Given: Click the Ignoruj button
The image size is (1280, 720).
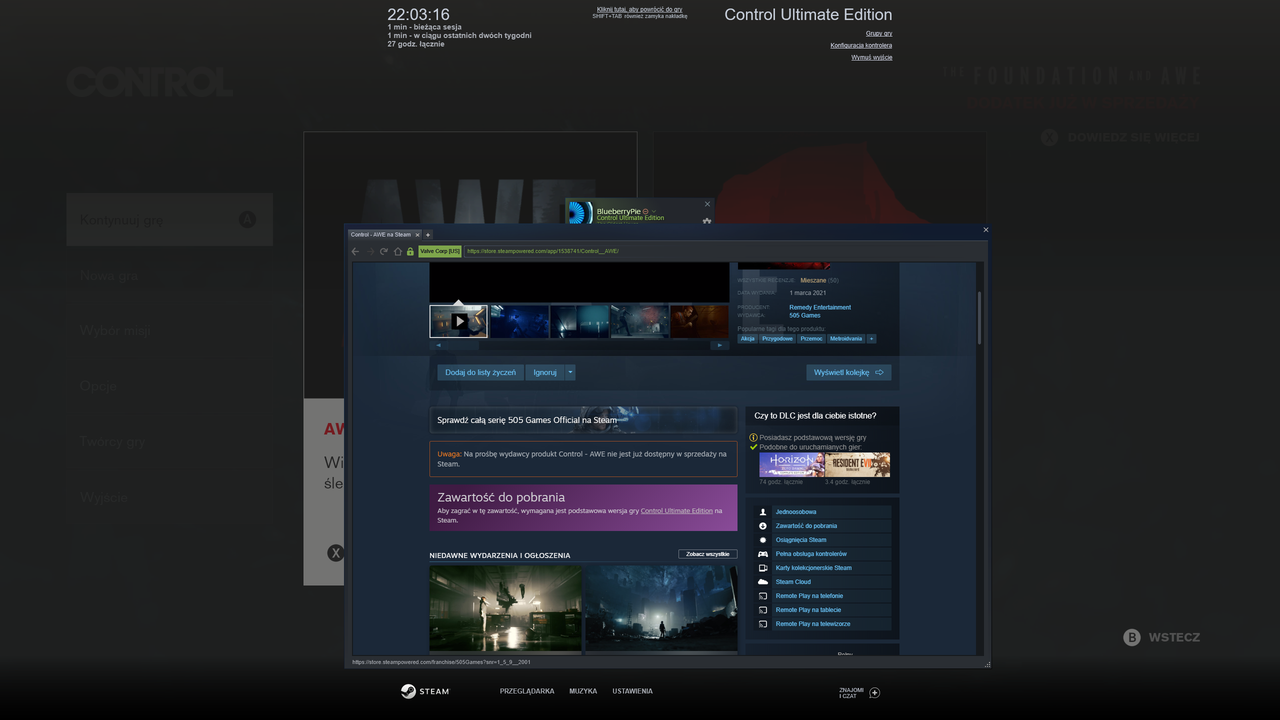Looking at the screenshot, I should pyautogui.click(x=545, y=372).
